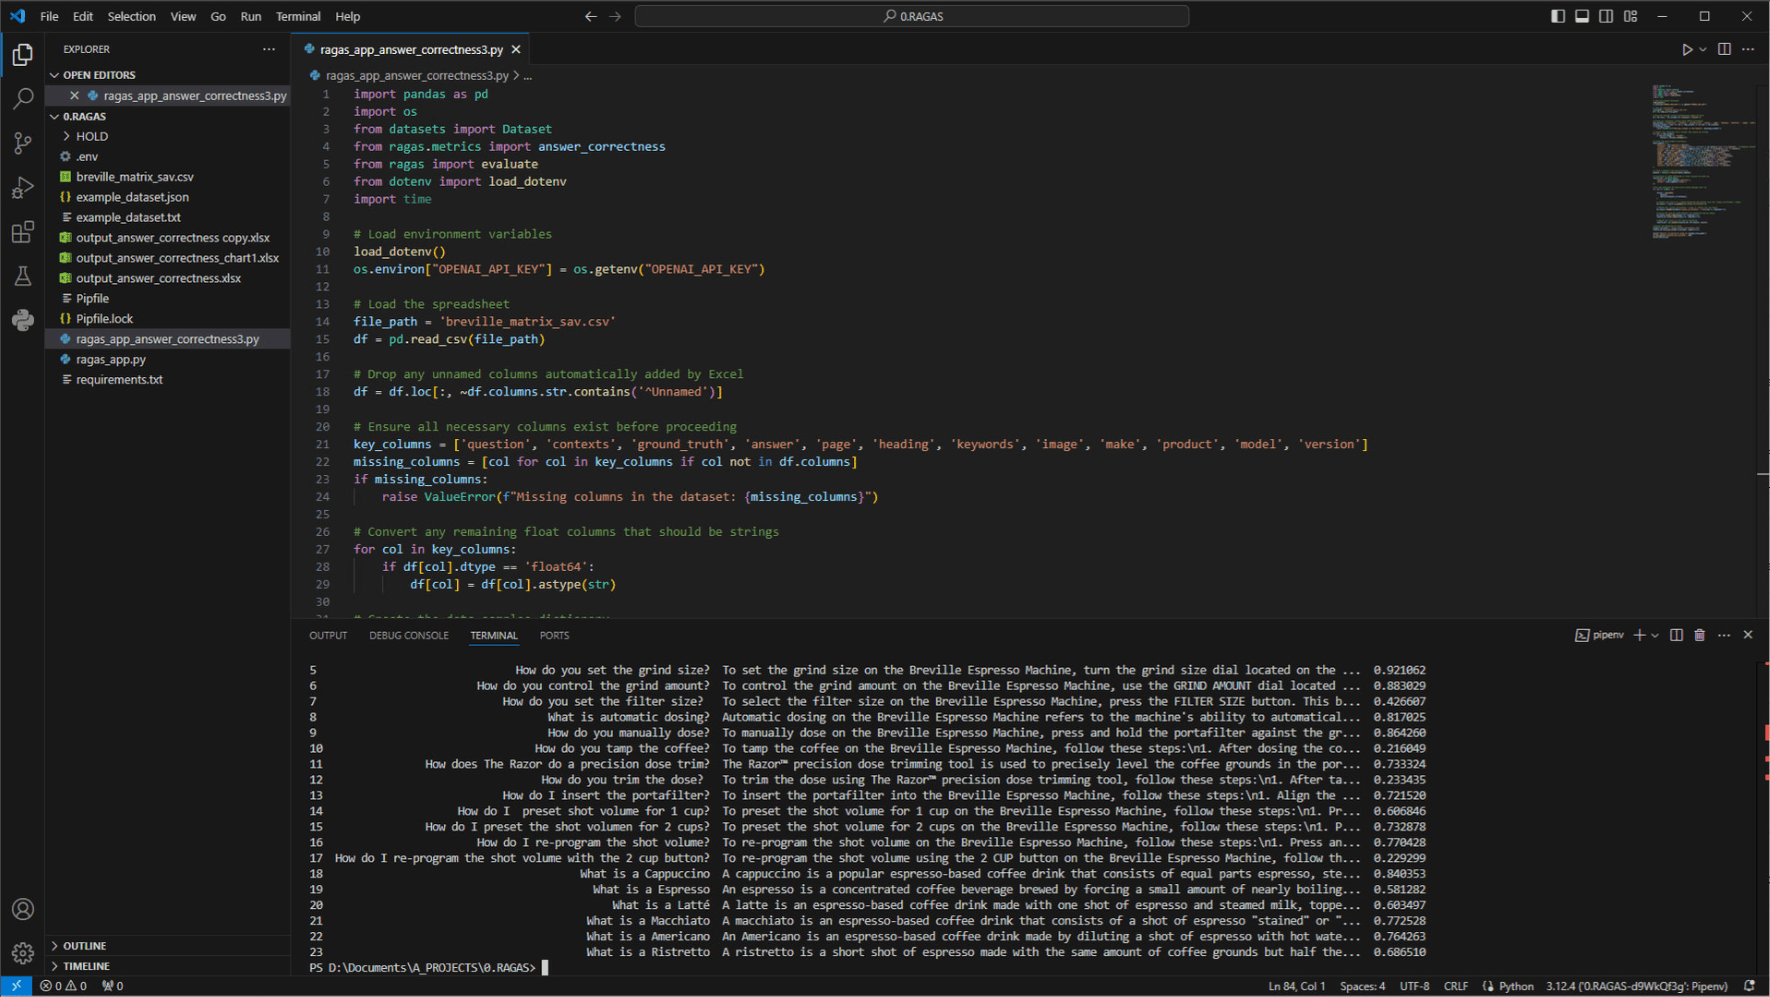Image resolution: width=1770 pixels, height=997 pixels.
Task: Add a new terminal with plus icon
Action: 1639,635
